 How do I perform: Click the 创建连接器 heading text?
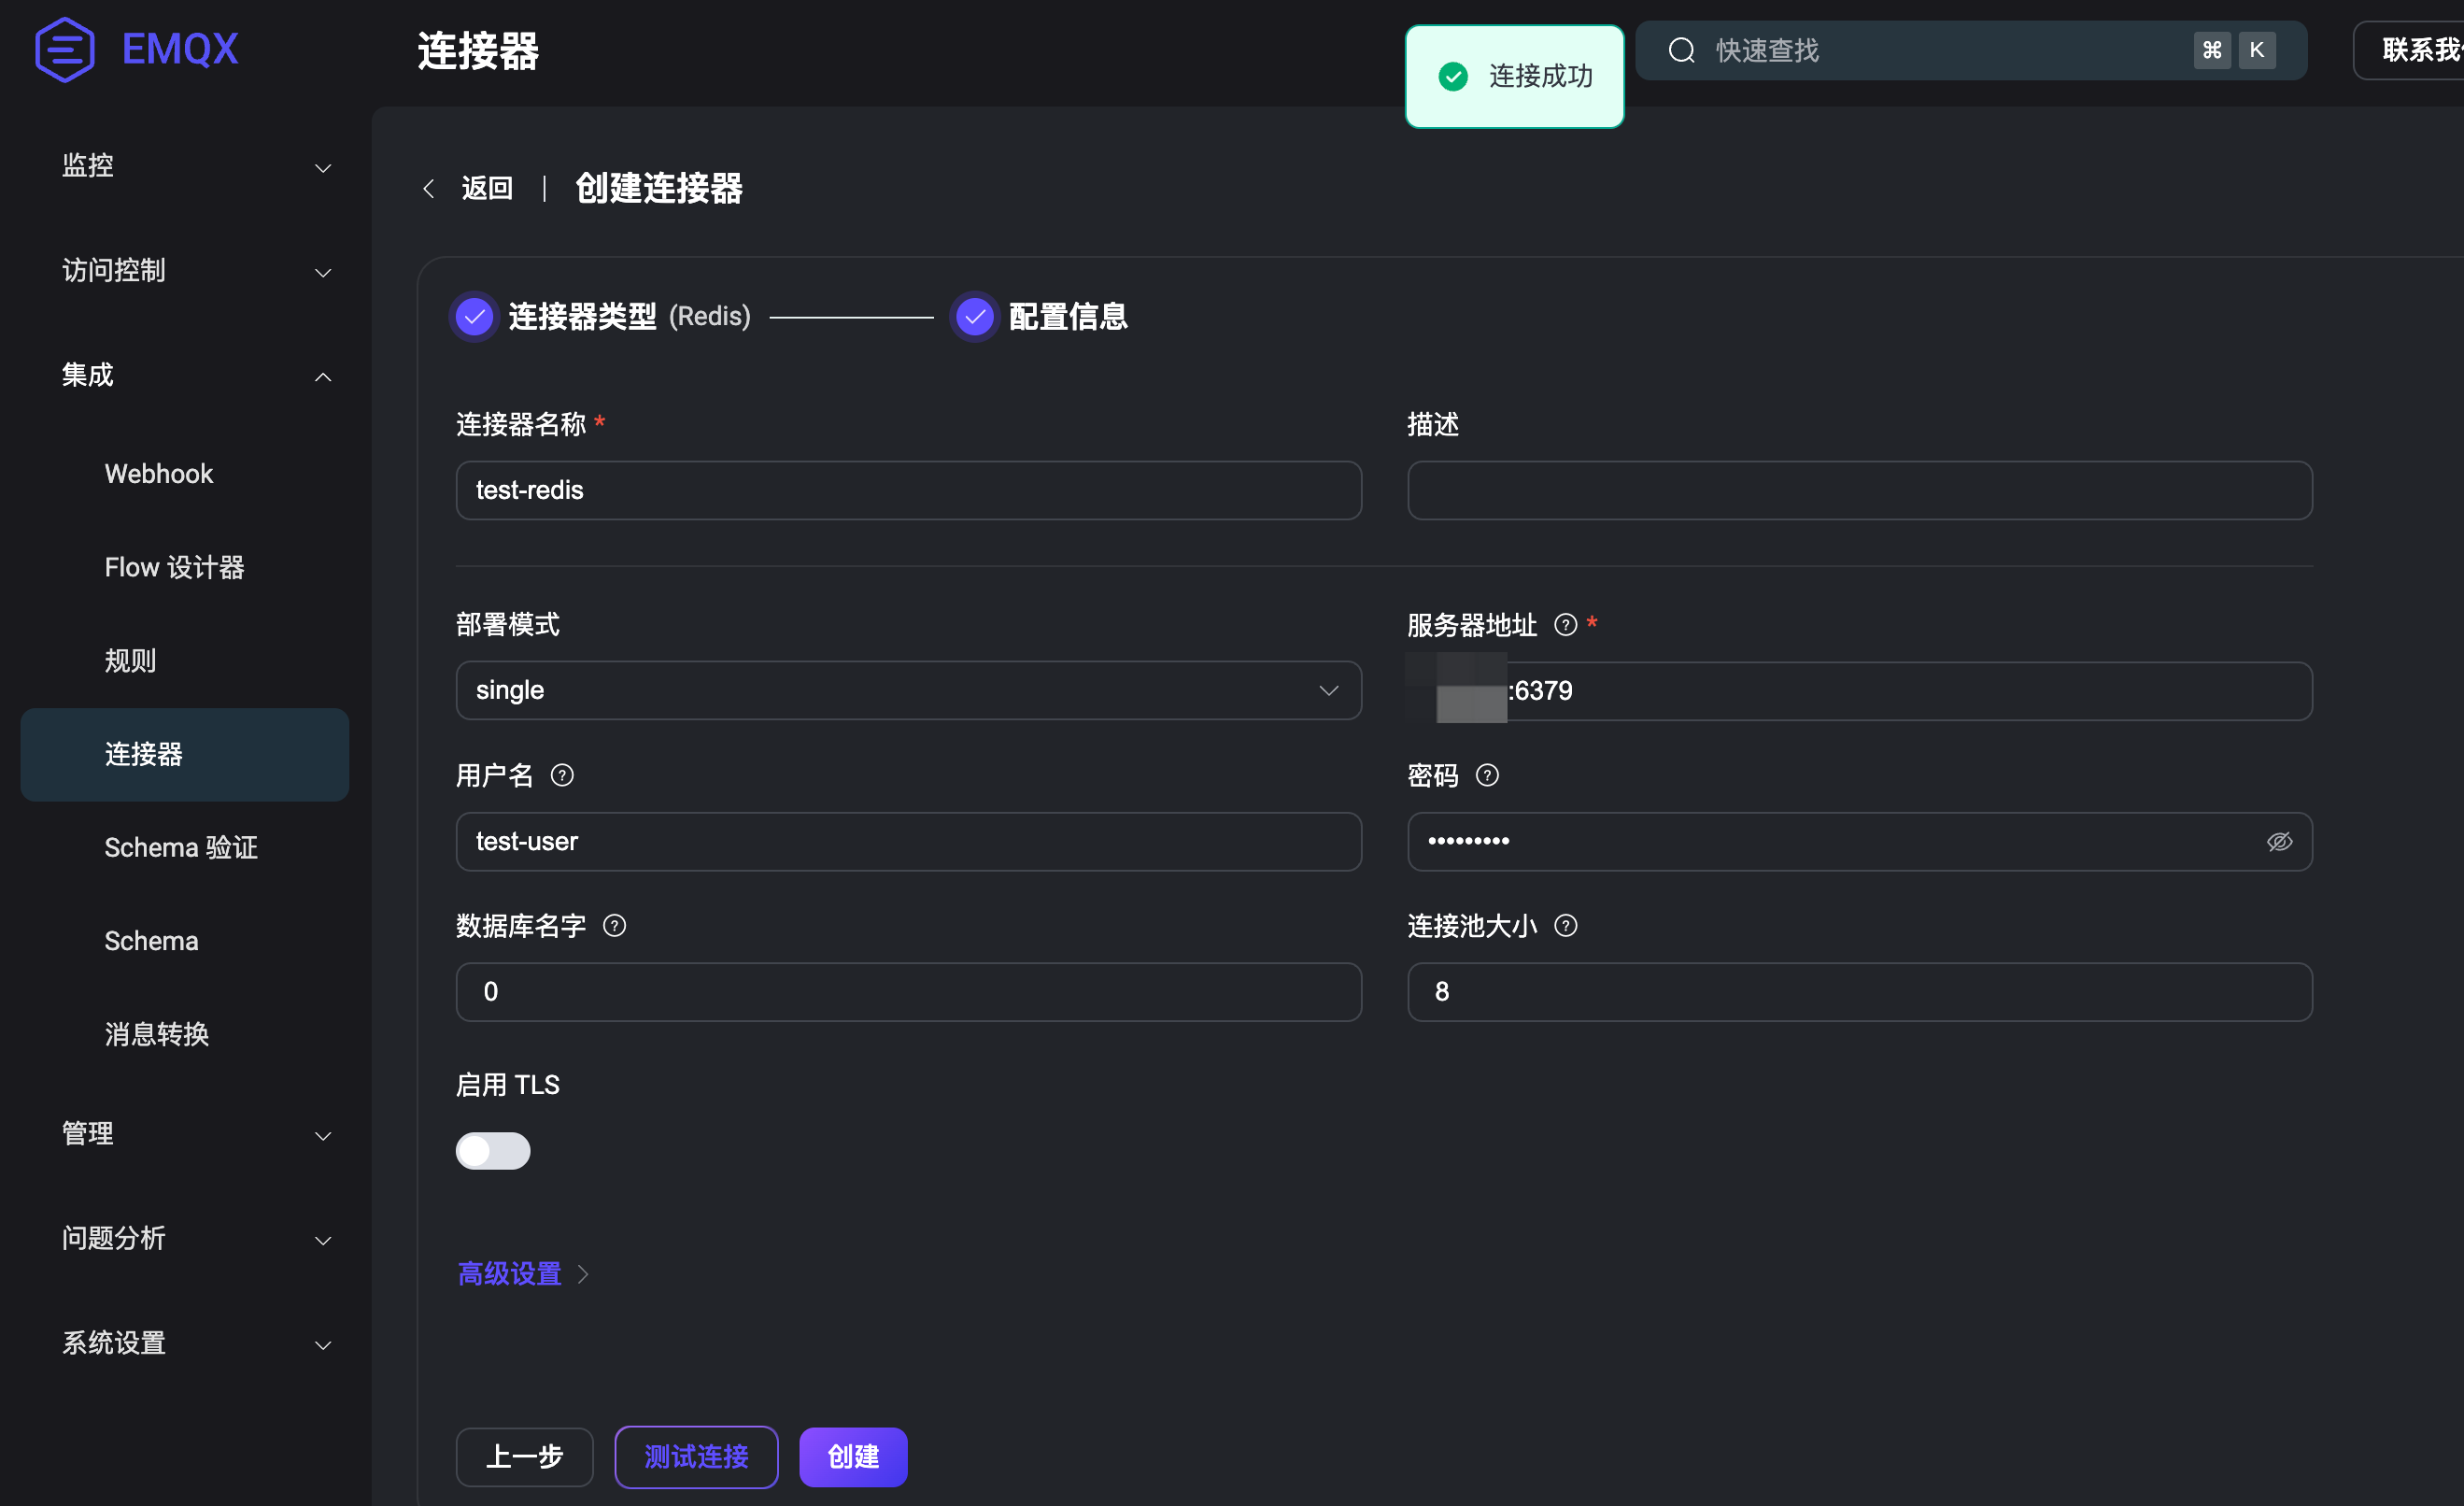[659, 188]
